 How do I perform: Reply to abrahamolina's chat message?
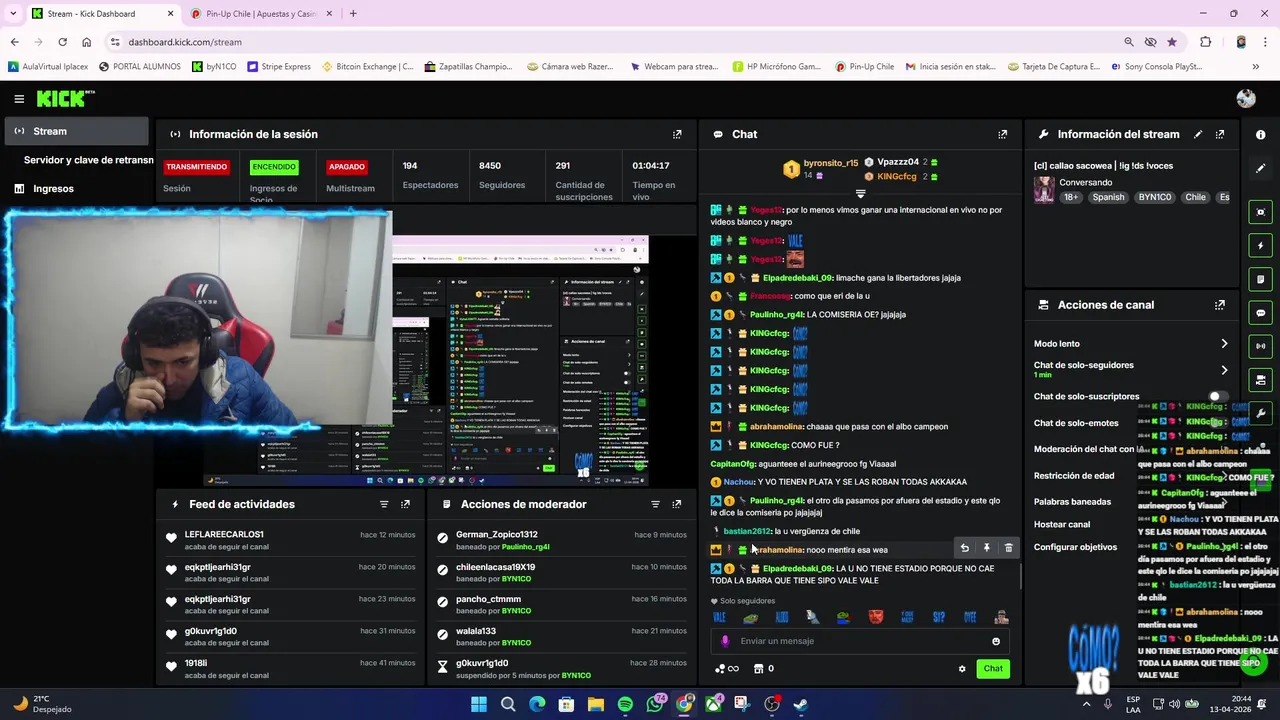[x=964, y=548]
